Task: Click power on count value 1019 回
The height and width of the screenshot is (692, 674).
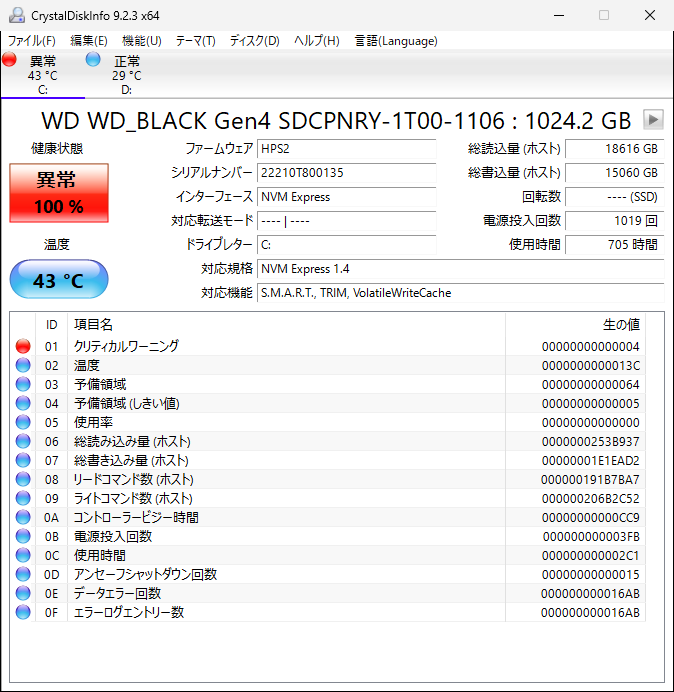Action: pos(614,221)
